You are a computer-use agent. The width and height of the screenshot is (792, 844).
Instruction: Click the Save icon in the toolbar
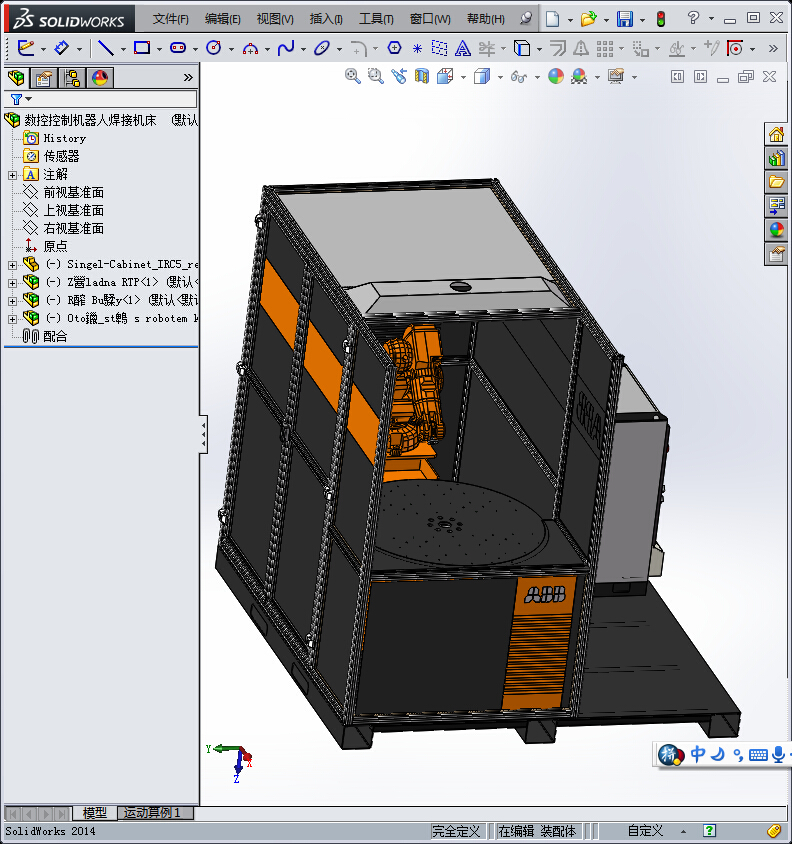tap(624, 19)
